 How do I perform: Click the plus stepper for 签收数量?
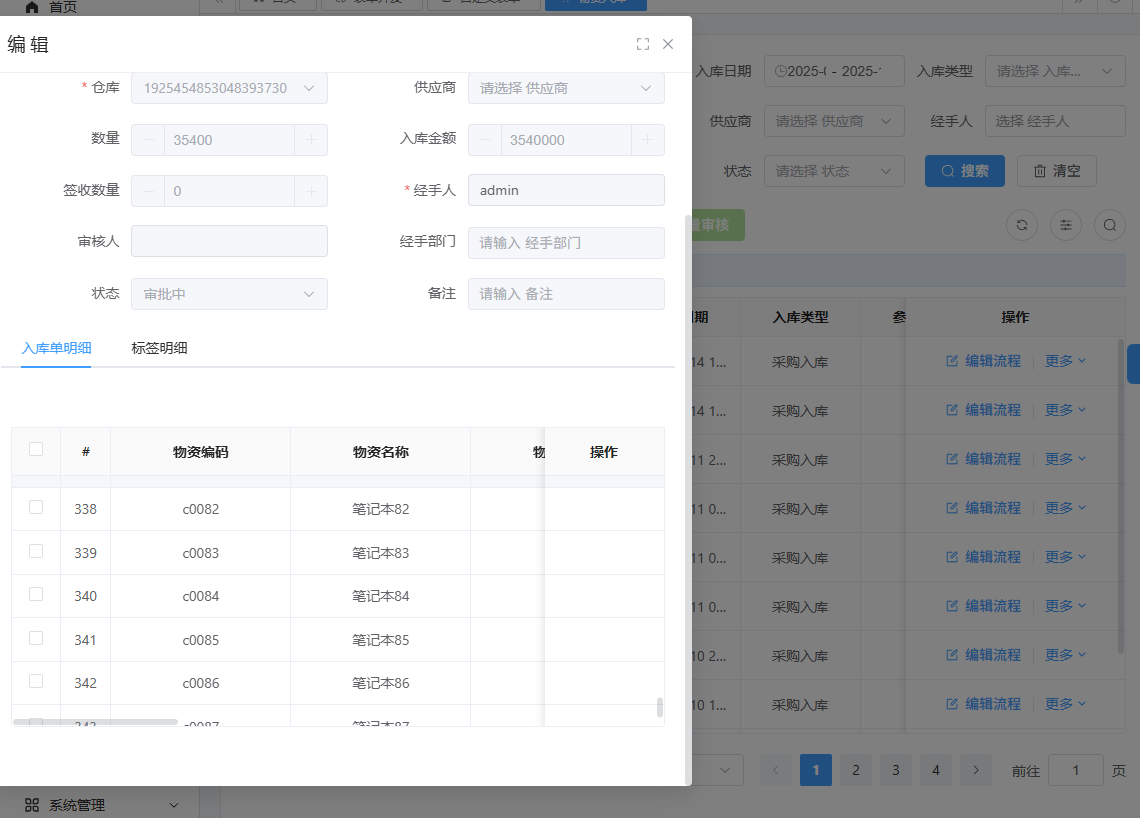311,191
